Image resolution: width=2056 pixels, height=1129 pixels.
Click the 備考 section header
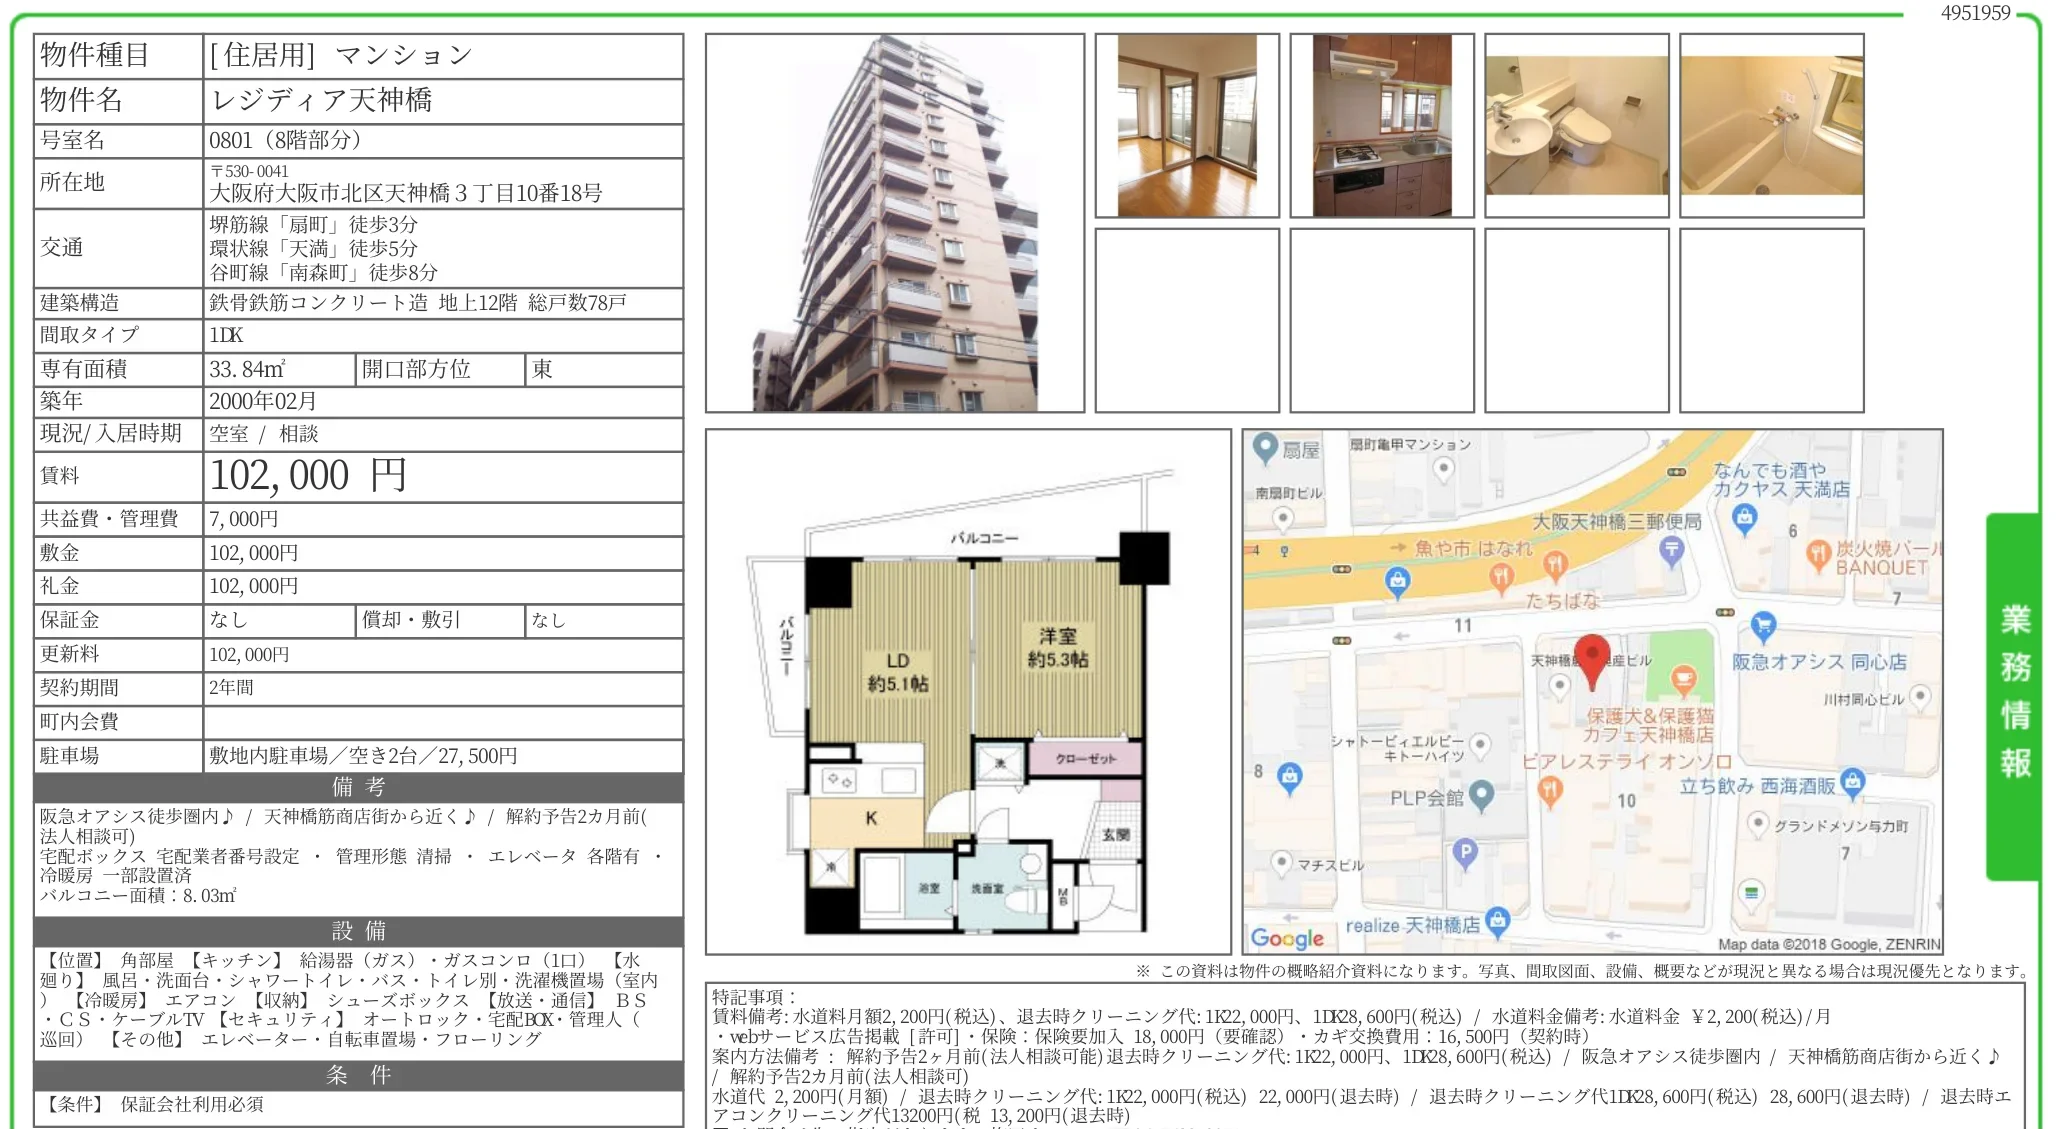coord(358,787)
